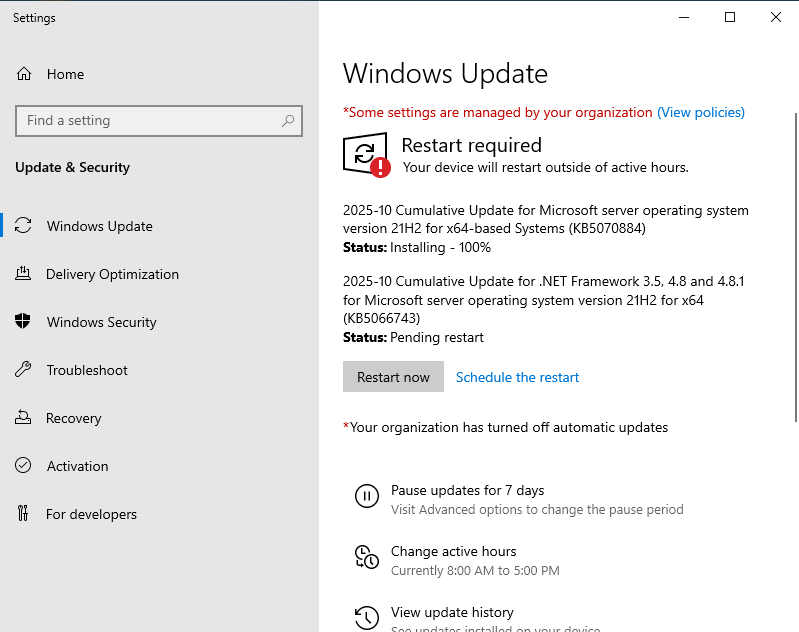Navigate to Recovery options

coord(73,418)
